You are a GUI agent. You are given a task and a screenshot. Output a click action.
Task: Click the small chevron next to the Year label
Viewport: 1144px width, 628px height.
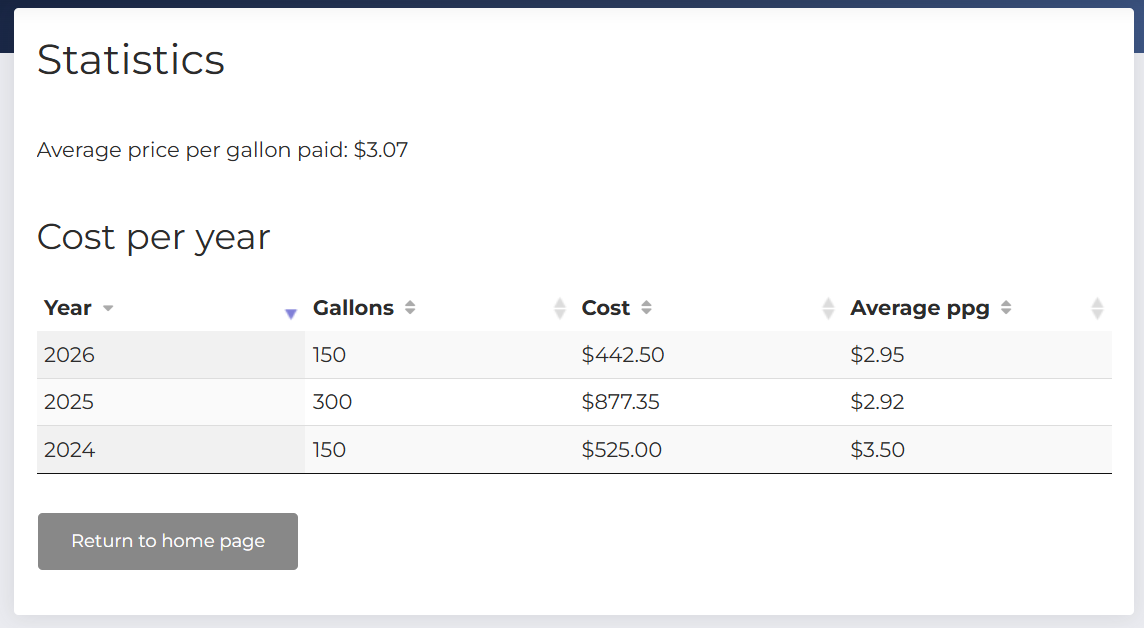click(x=108, y=308)
